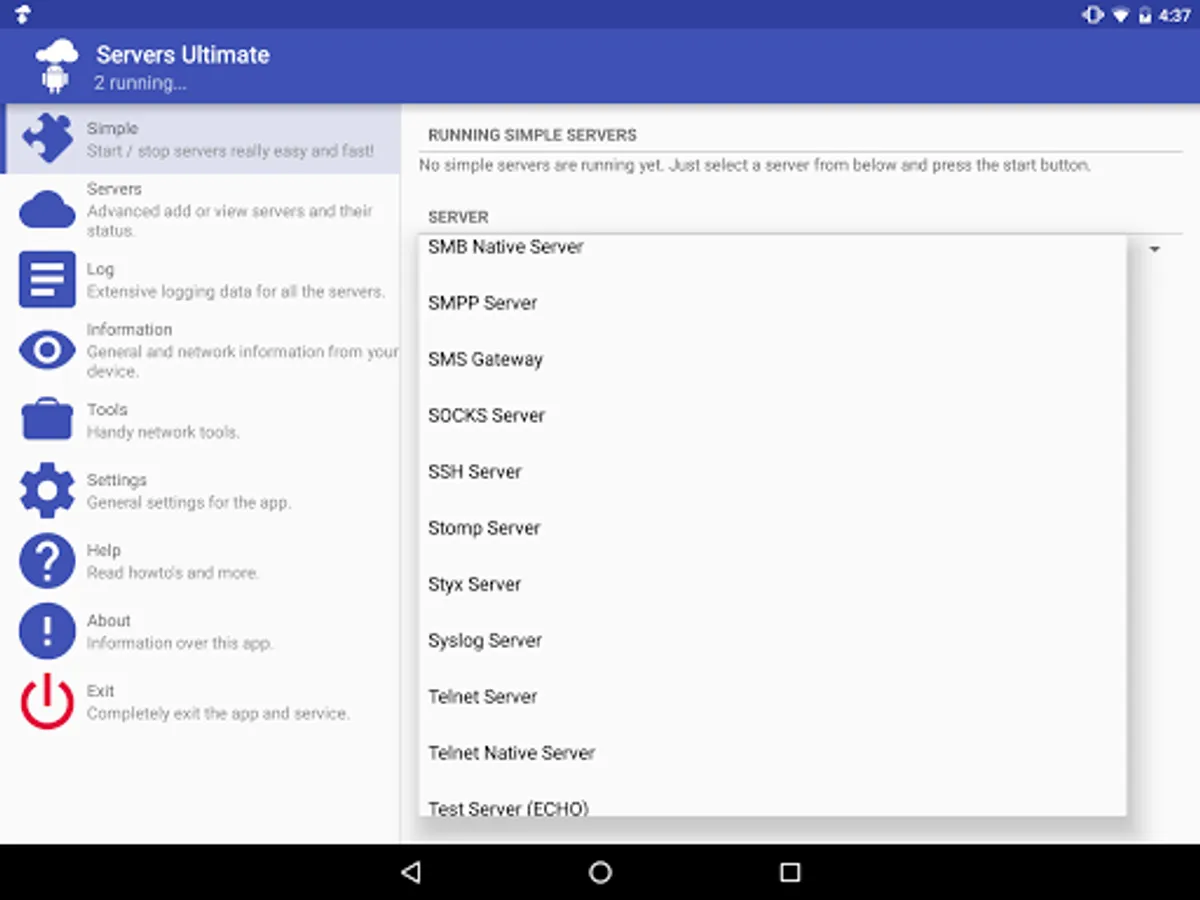Click the red Exit power icon

pyautogui.click(x=47, y=701)
